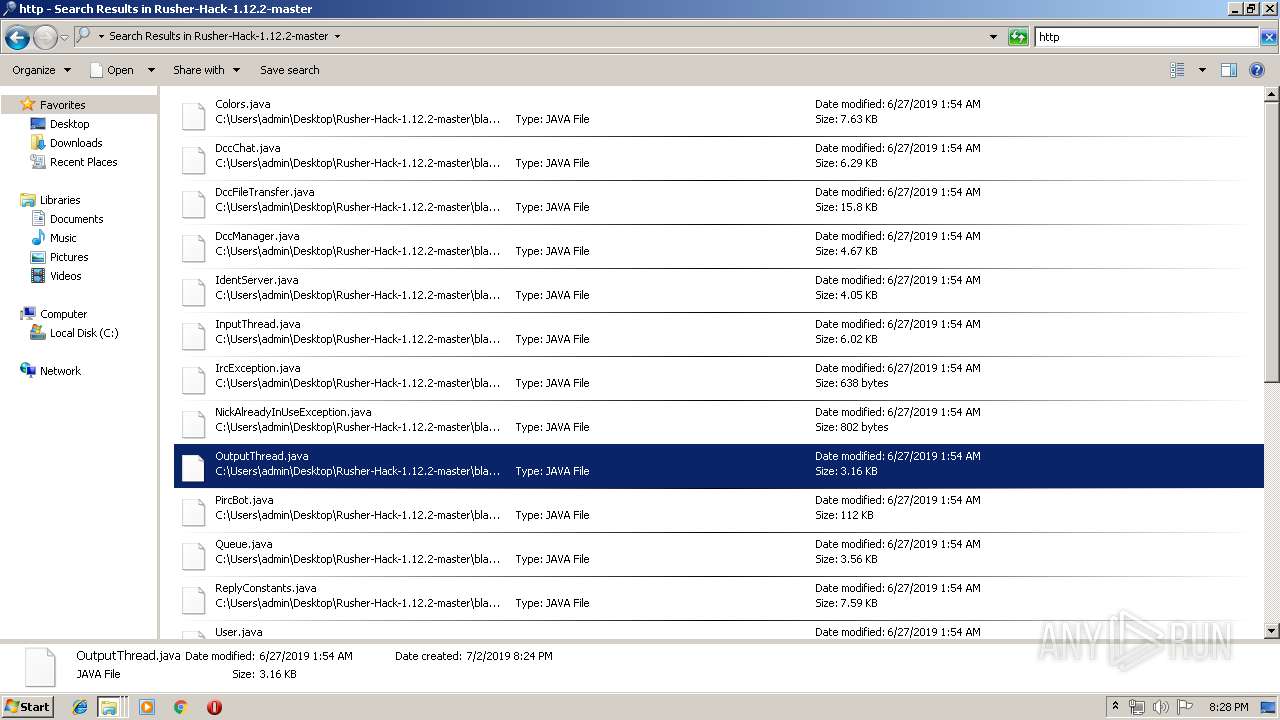Screen dimensions: 1280x720
Task: Open Windows Explorer taskbar icon
Action: (x=109, y=707)
